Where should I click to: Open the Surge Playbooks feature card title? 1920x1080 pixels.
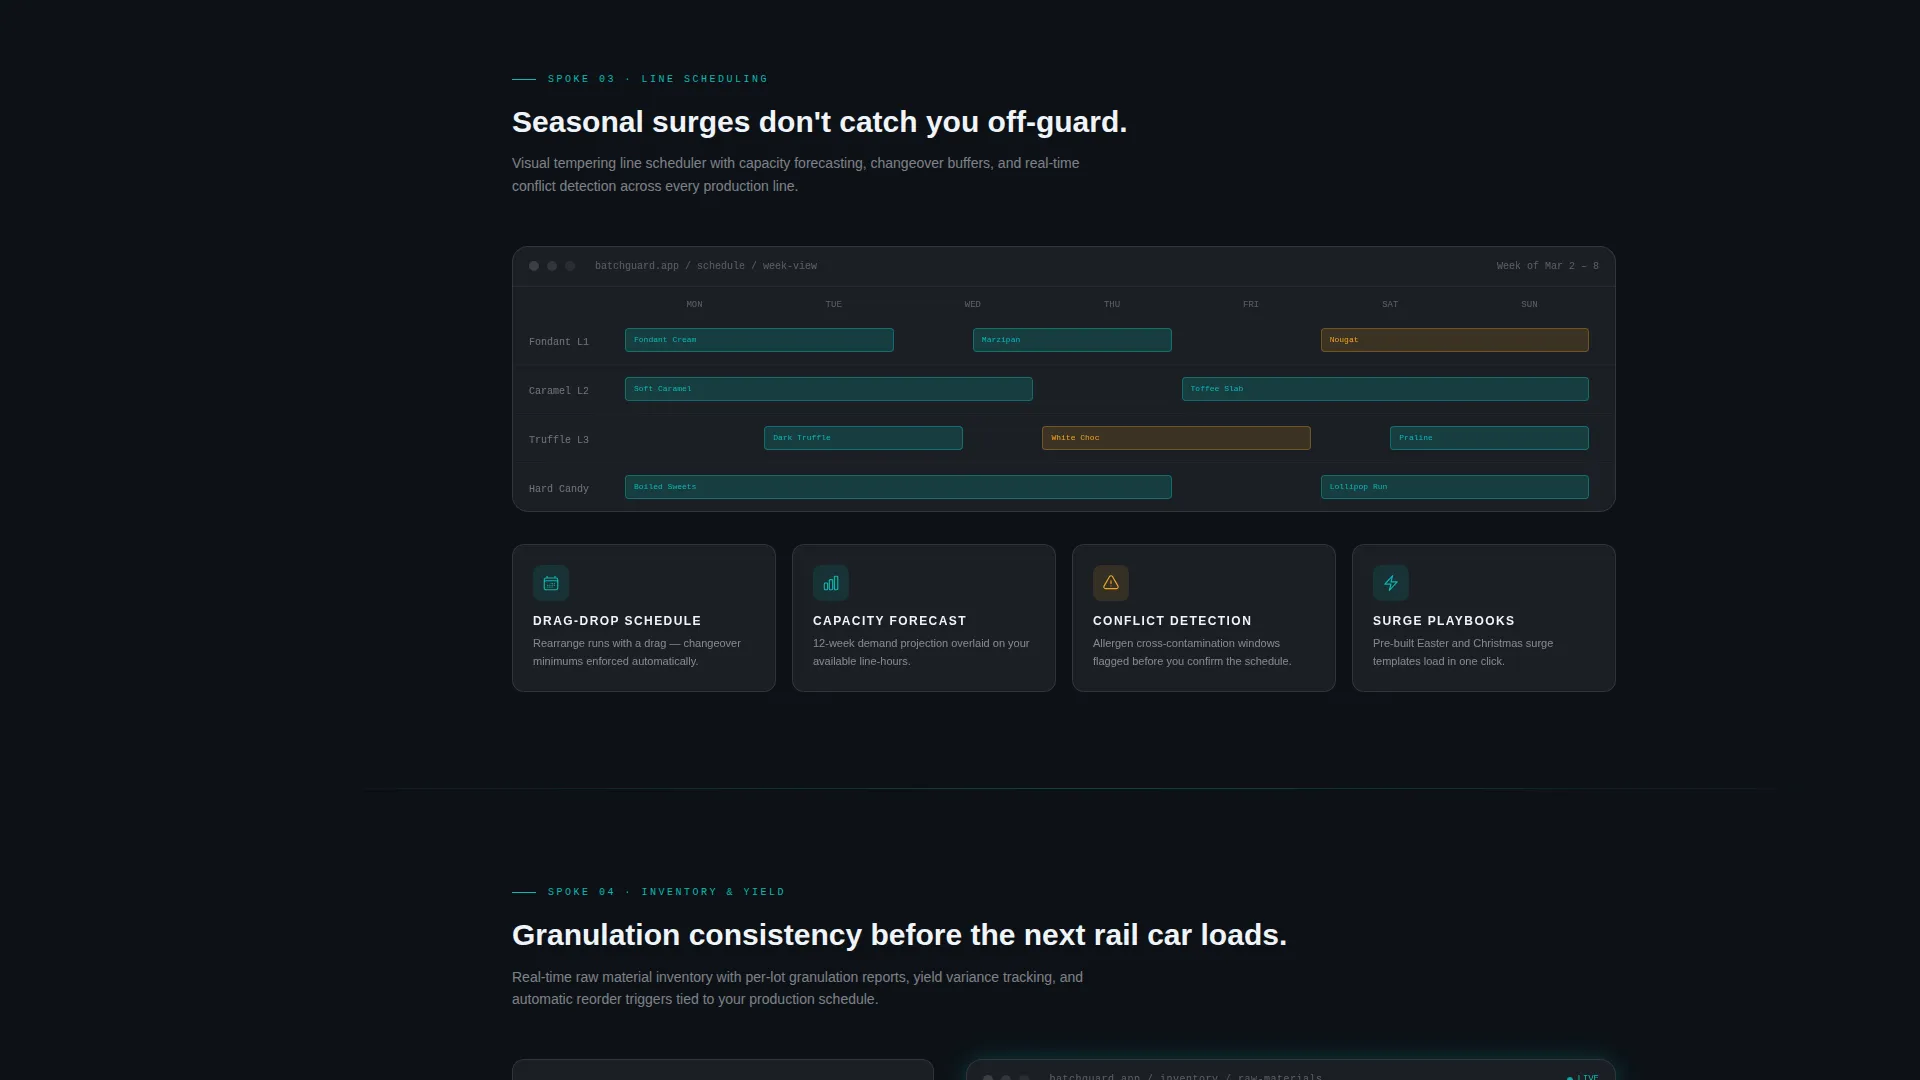(1443, 621)
